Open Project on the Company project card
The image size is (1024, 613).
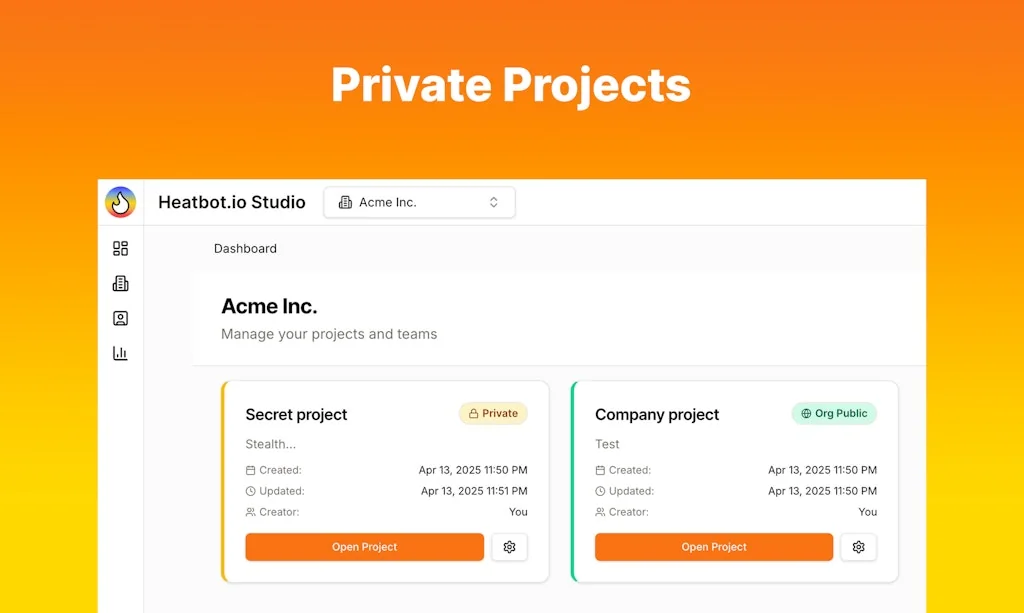coord(713,547)
